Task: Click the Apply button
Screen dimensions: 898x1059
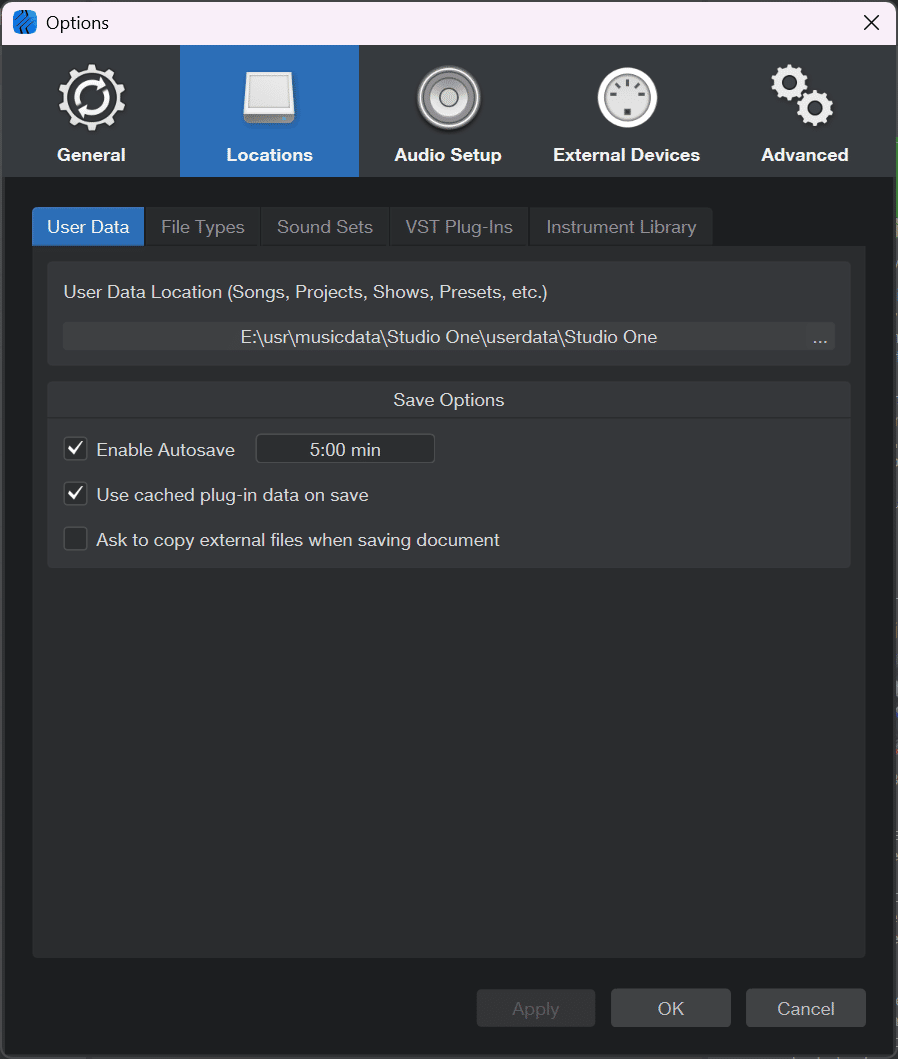Action: tap(536, 1008)
